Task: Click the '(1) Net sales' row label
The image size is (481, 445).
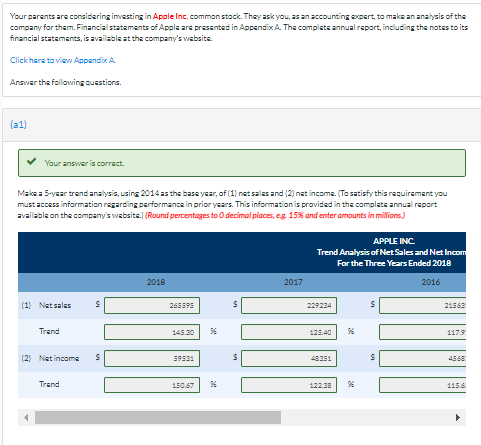Action: [46, 305]
